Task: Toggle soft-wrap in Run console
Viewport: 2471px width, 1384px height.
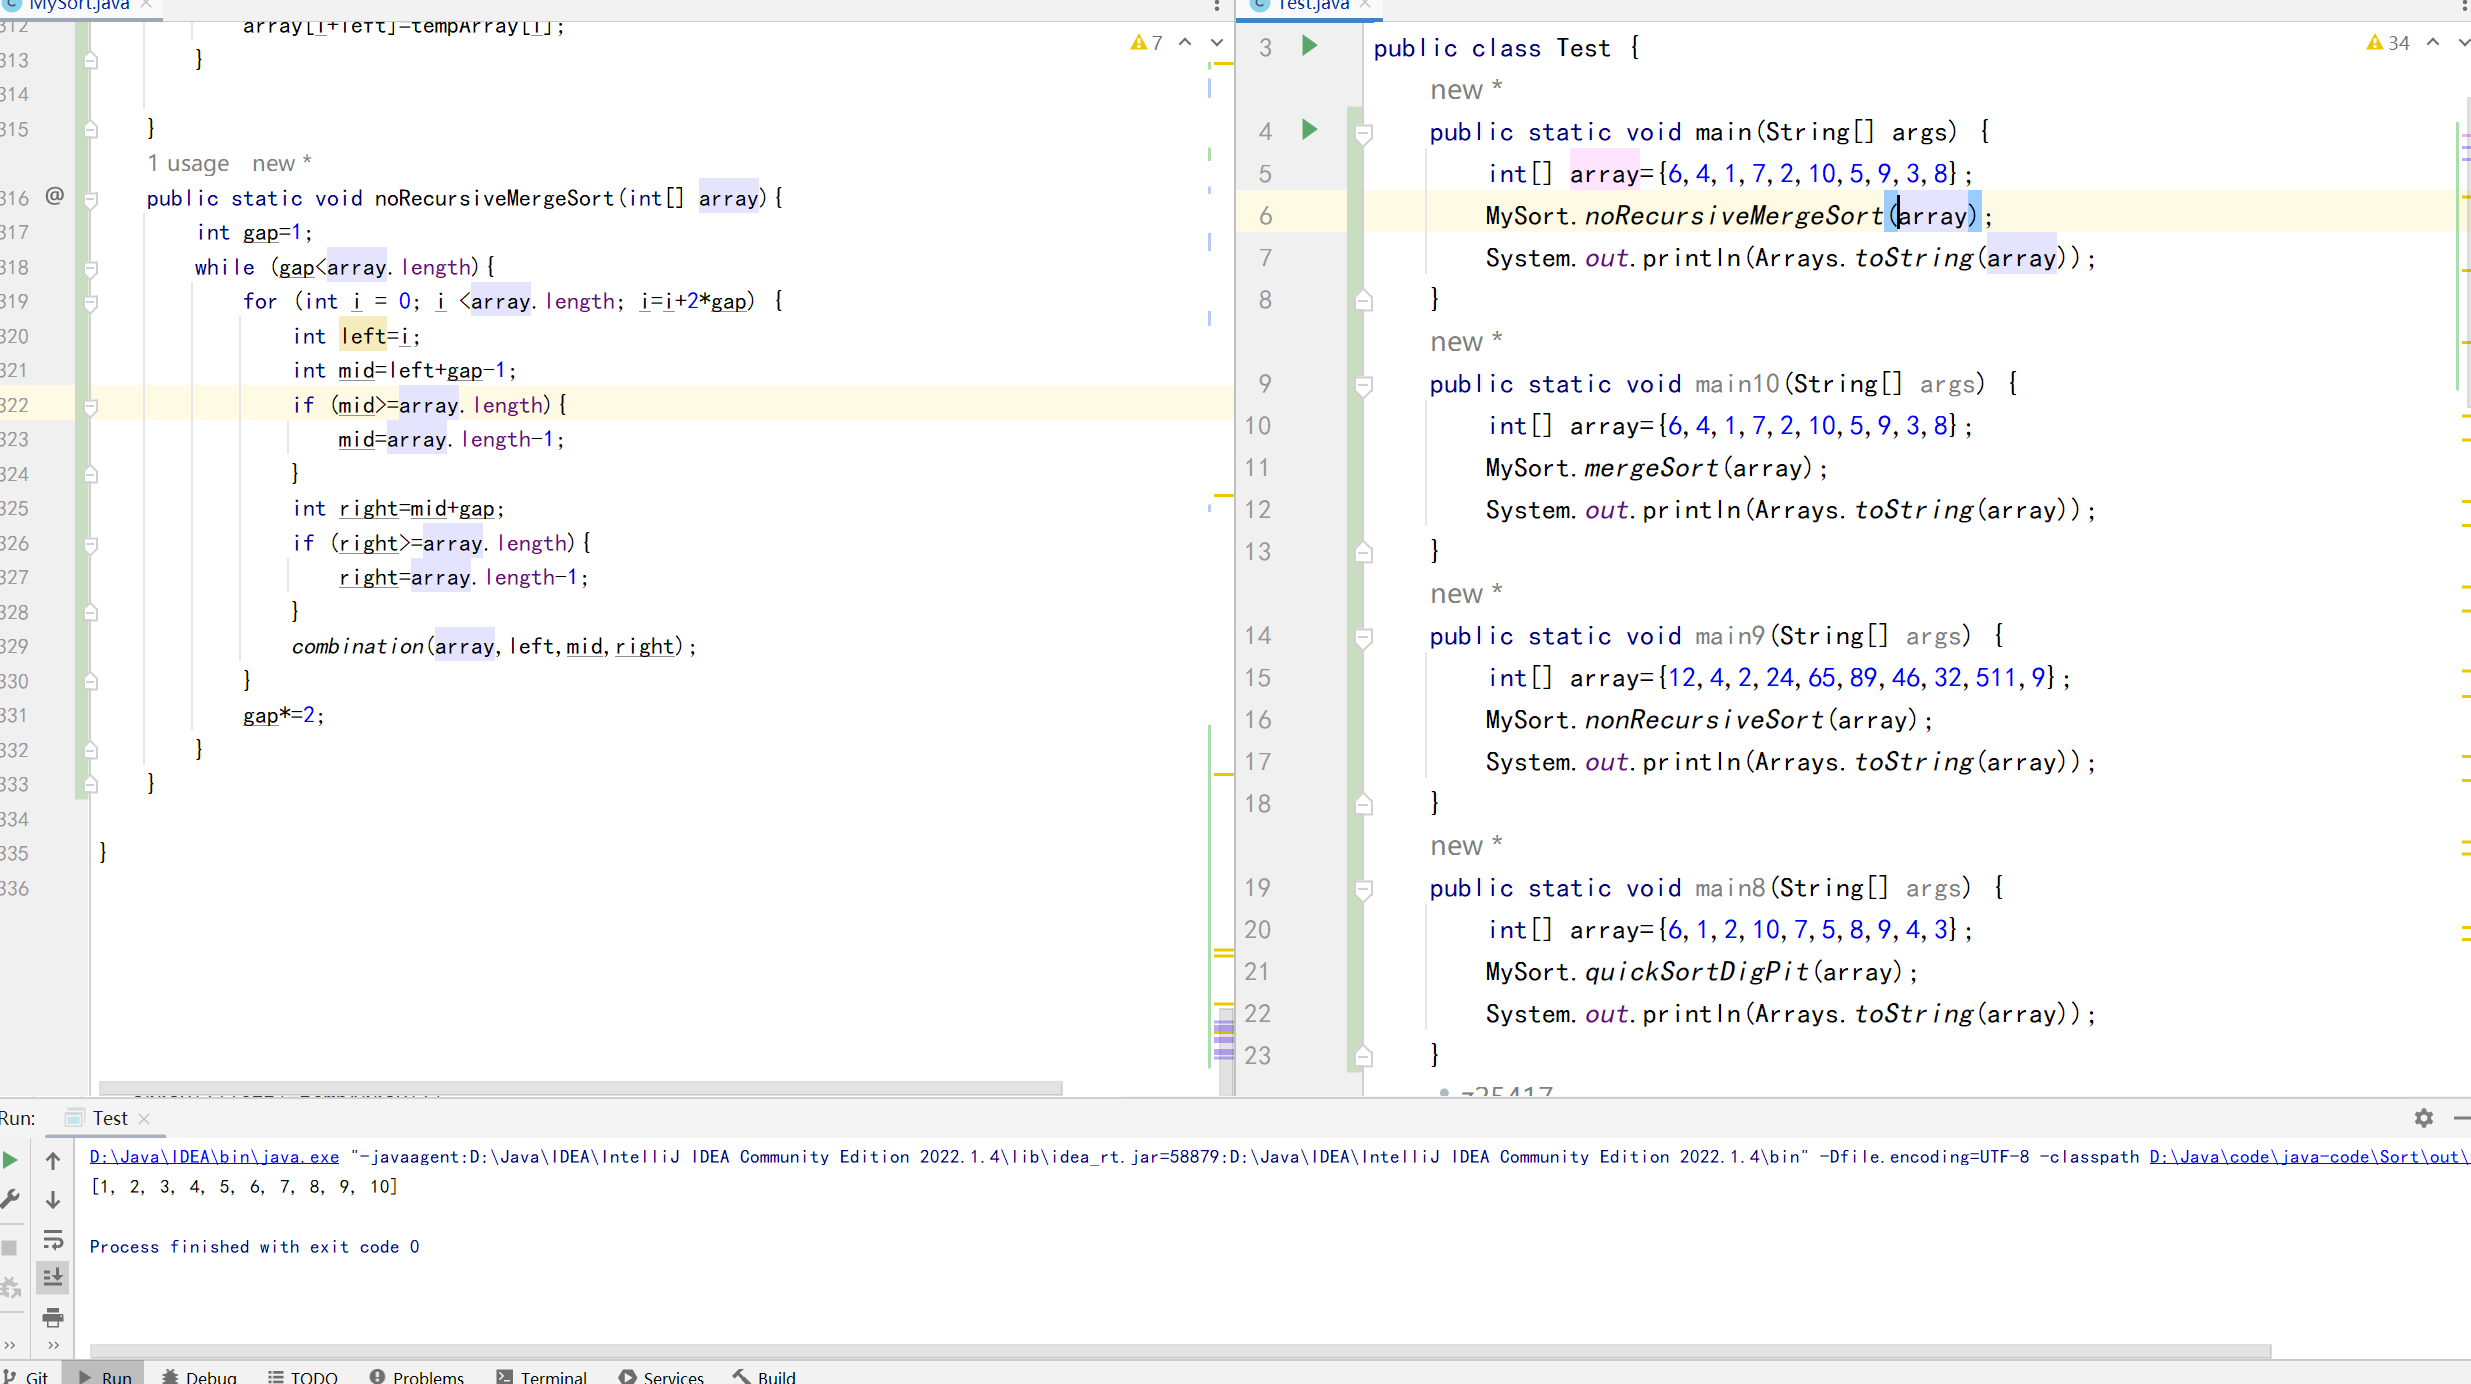Action: [53, 1240]
